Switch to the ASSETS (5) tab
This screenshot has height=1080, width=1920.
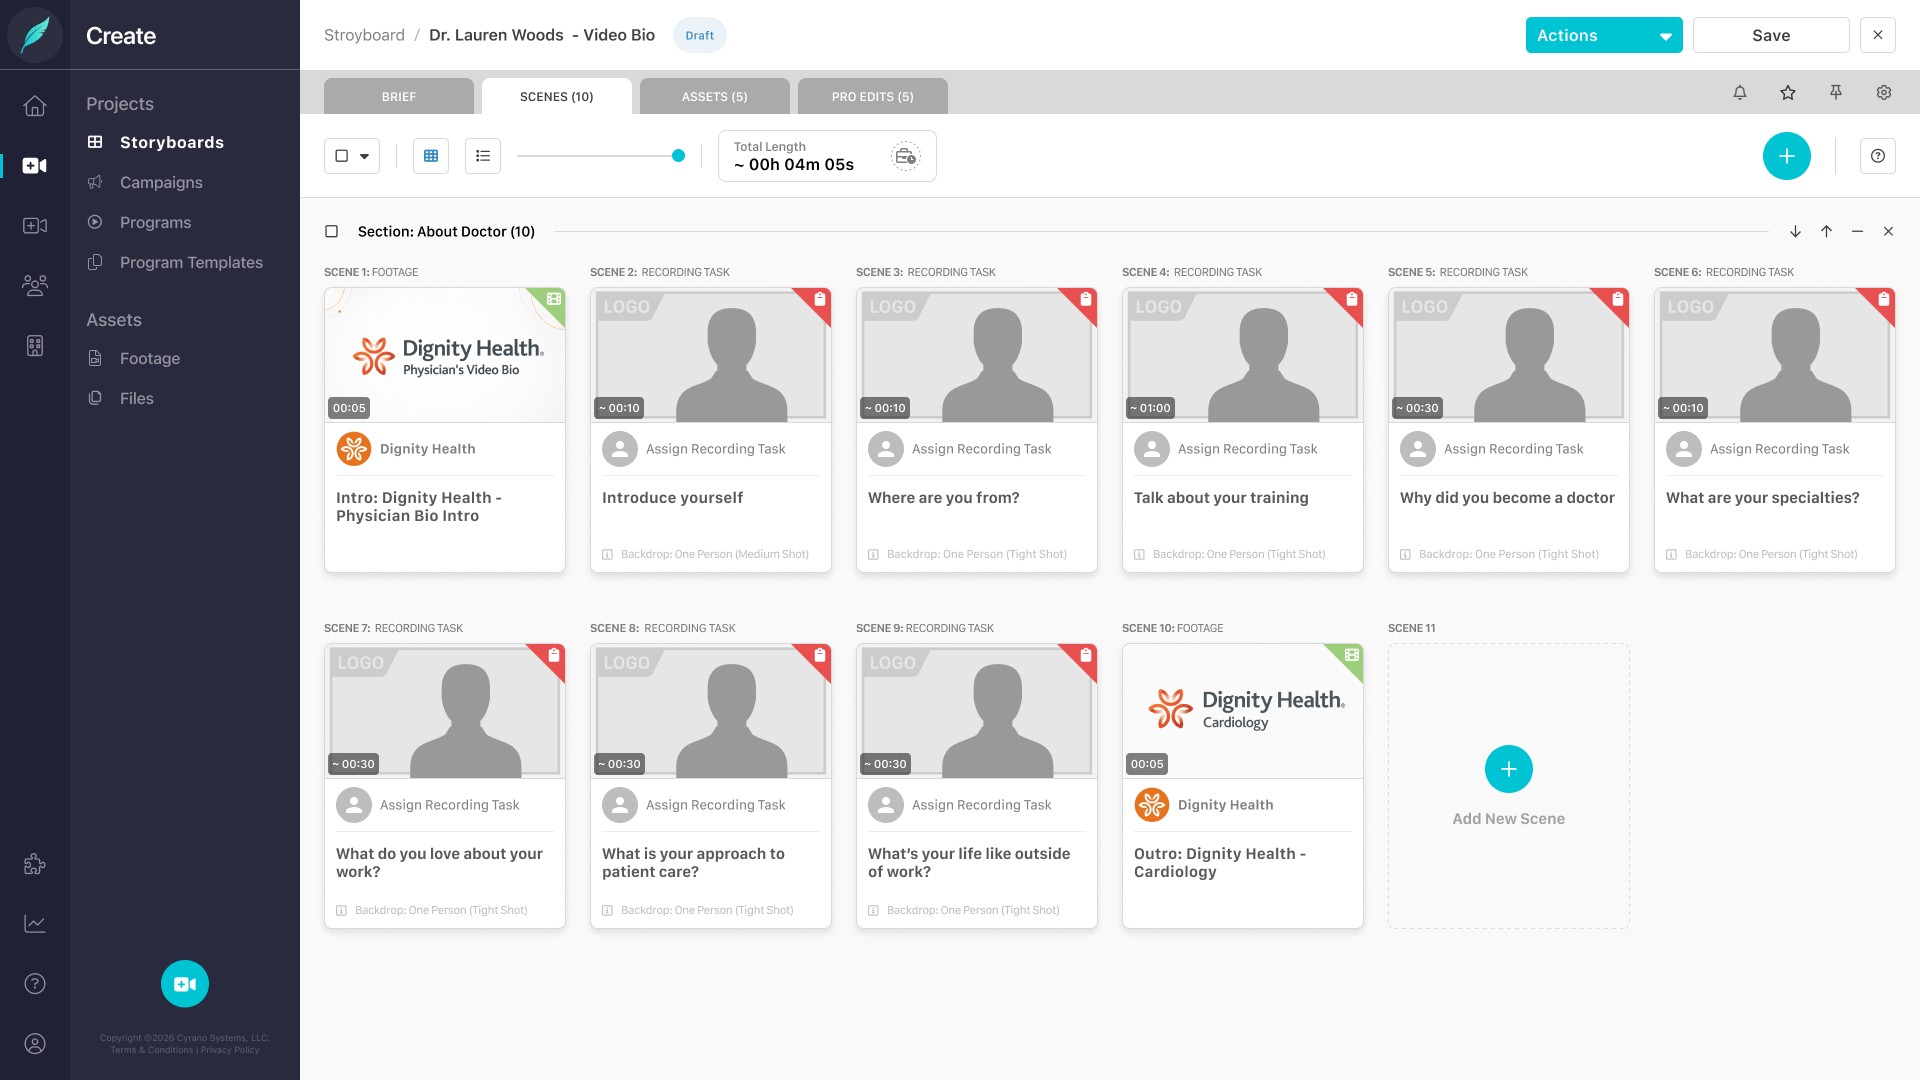[x=715, y=97]
